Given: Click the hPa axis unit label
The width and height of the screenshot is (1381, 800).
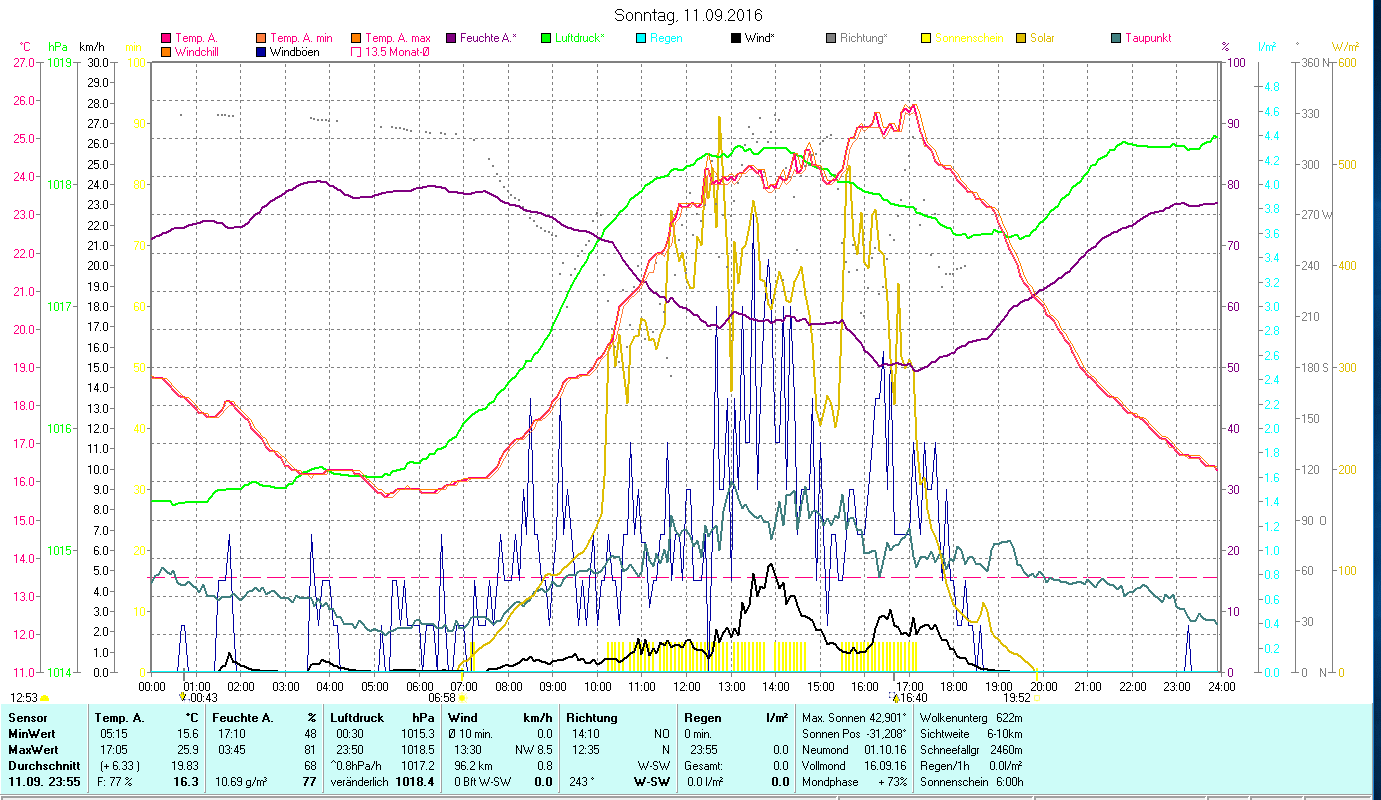Looking at the screenshot, I should click(x=58, y=47).
